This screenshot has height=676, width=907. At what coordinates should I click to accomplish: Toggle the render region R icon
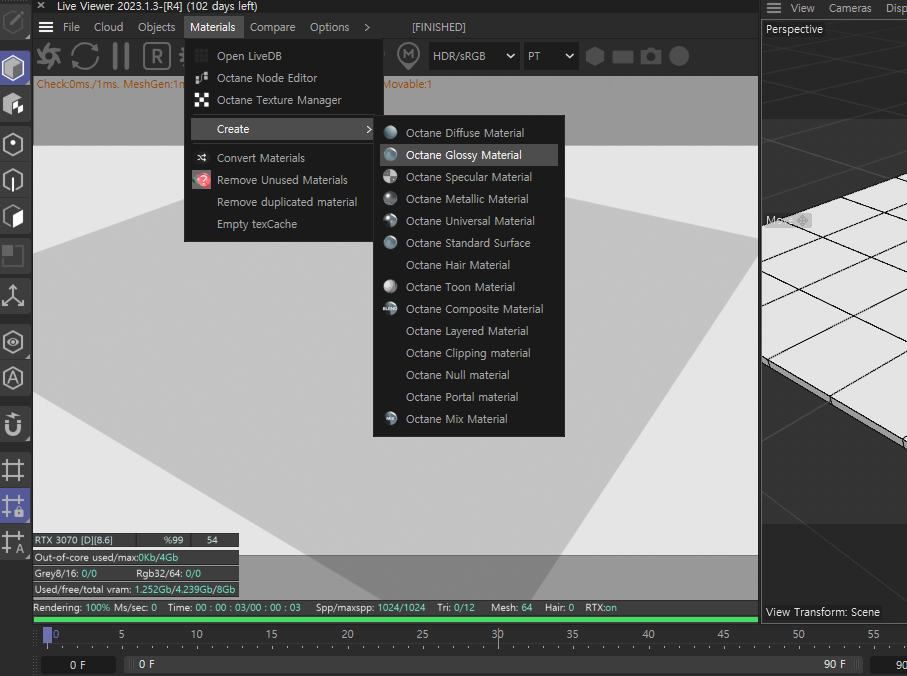pyautogui.click(x=157, y=56)
